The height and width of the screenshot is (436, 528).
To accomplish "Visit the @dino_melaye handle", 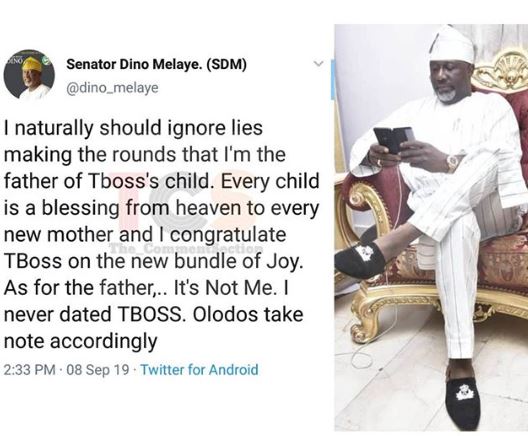I will pos(112,88).
